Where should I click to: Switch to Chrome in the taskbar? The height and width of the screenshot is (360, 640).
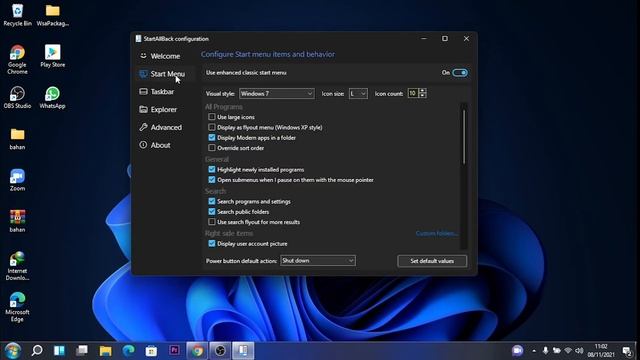pyautogui.click(x=198, y=351)
